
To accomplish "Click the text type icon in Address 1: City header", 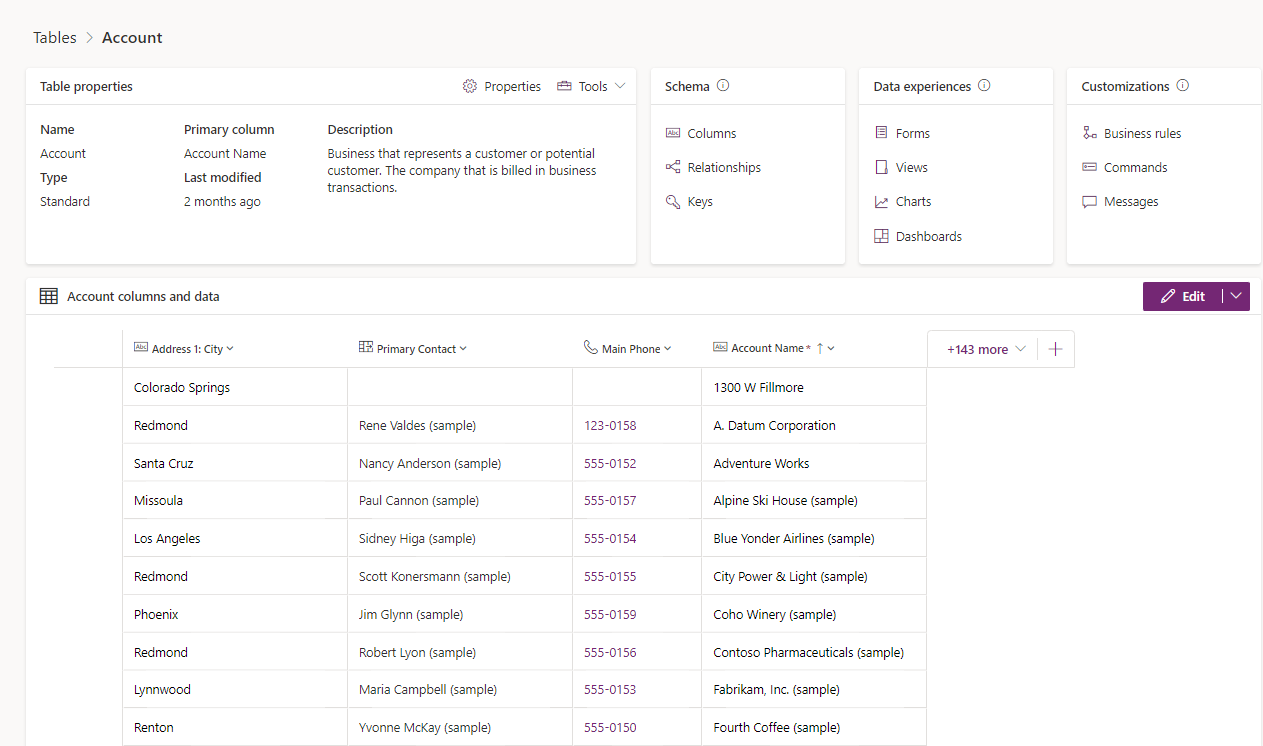I will tap(141, 347).
